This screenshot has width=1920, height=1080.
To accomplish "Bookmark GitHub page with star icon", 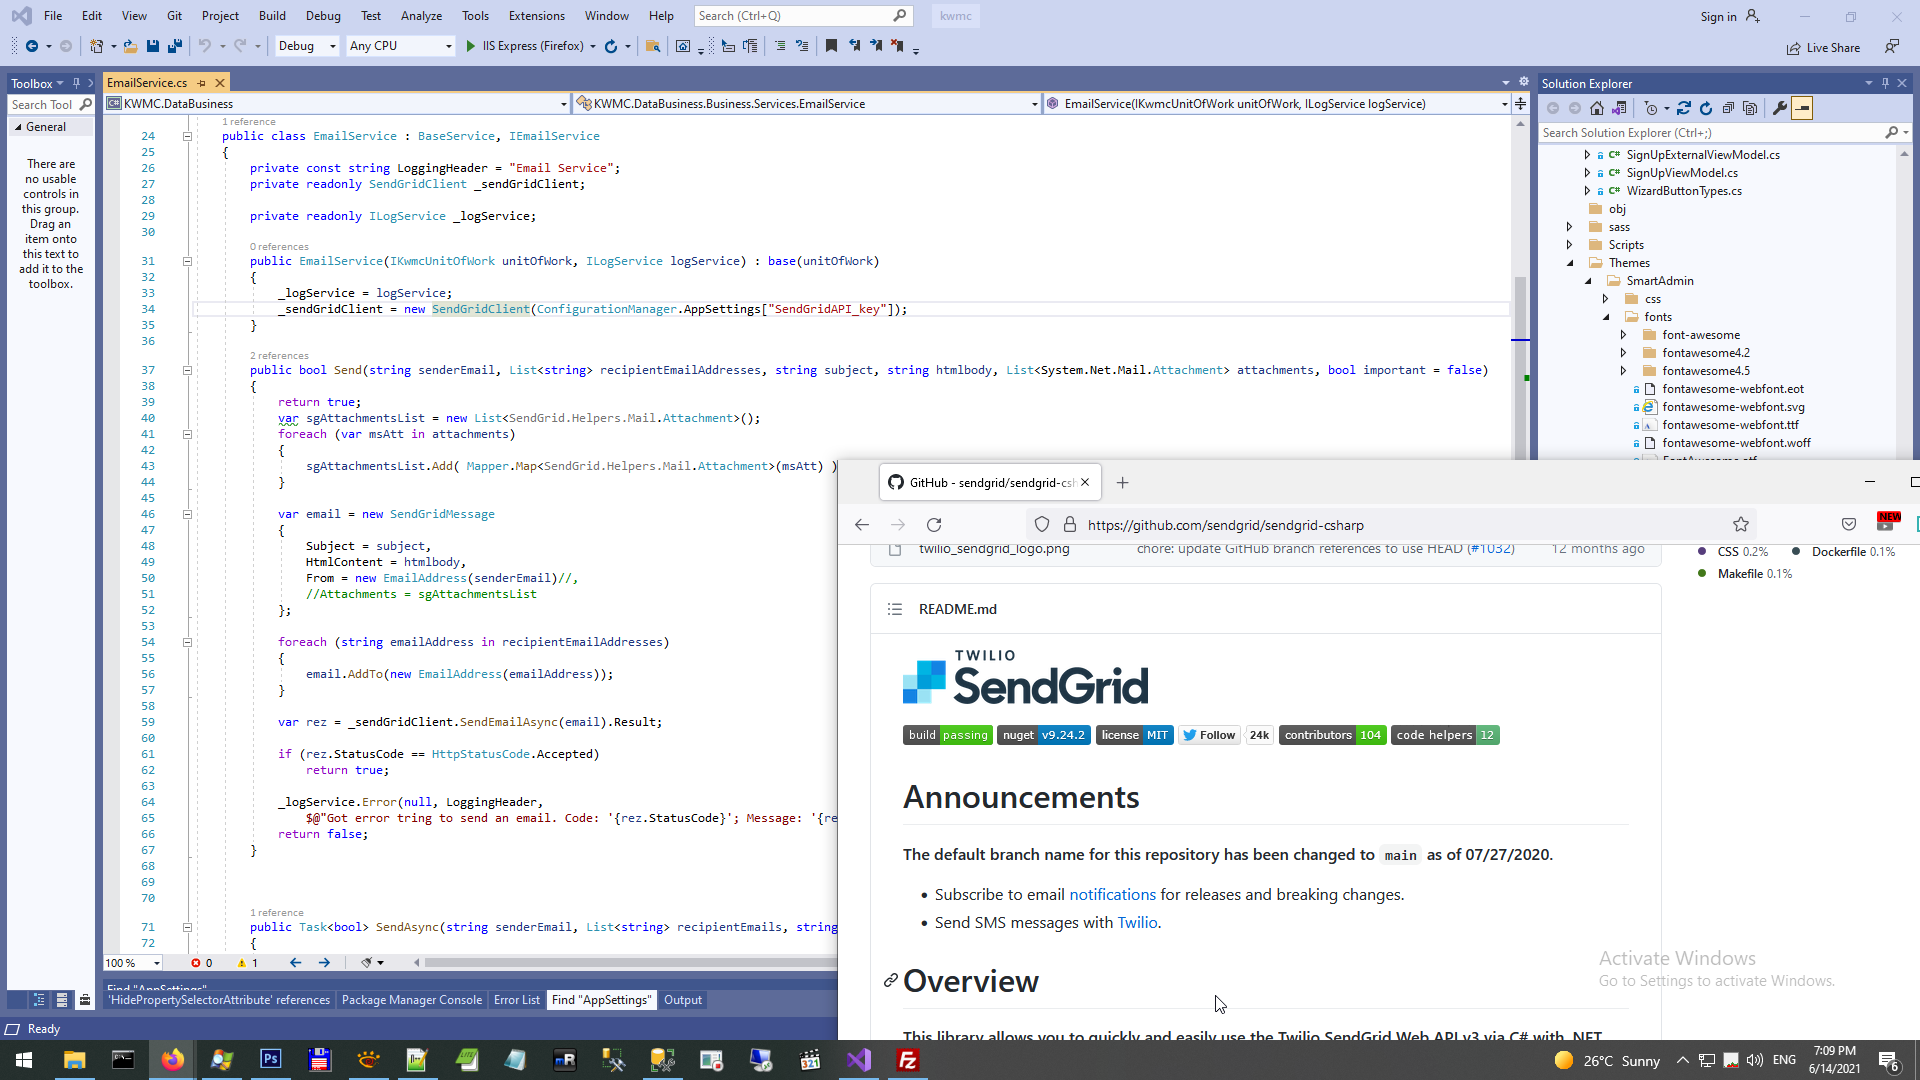I will coord(1741,525).
